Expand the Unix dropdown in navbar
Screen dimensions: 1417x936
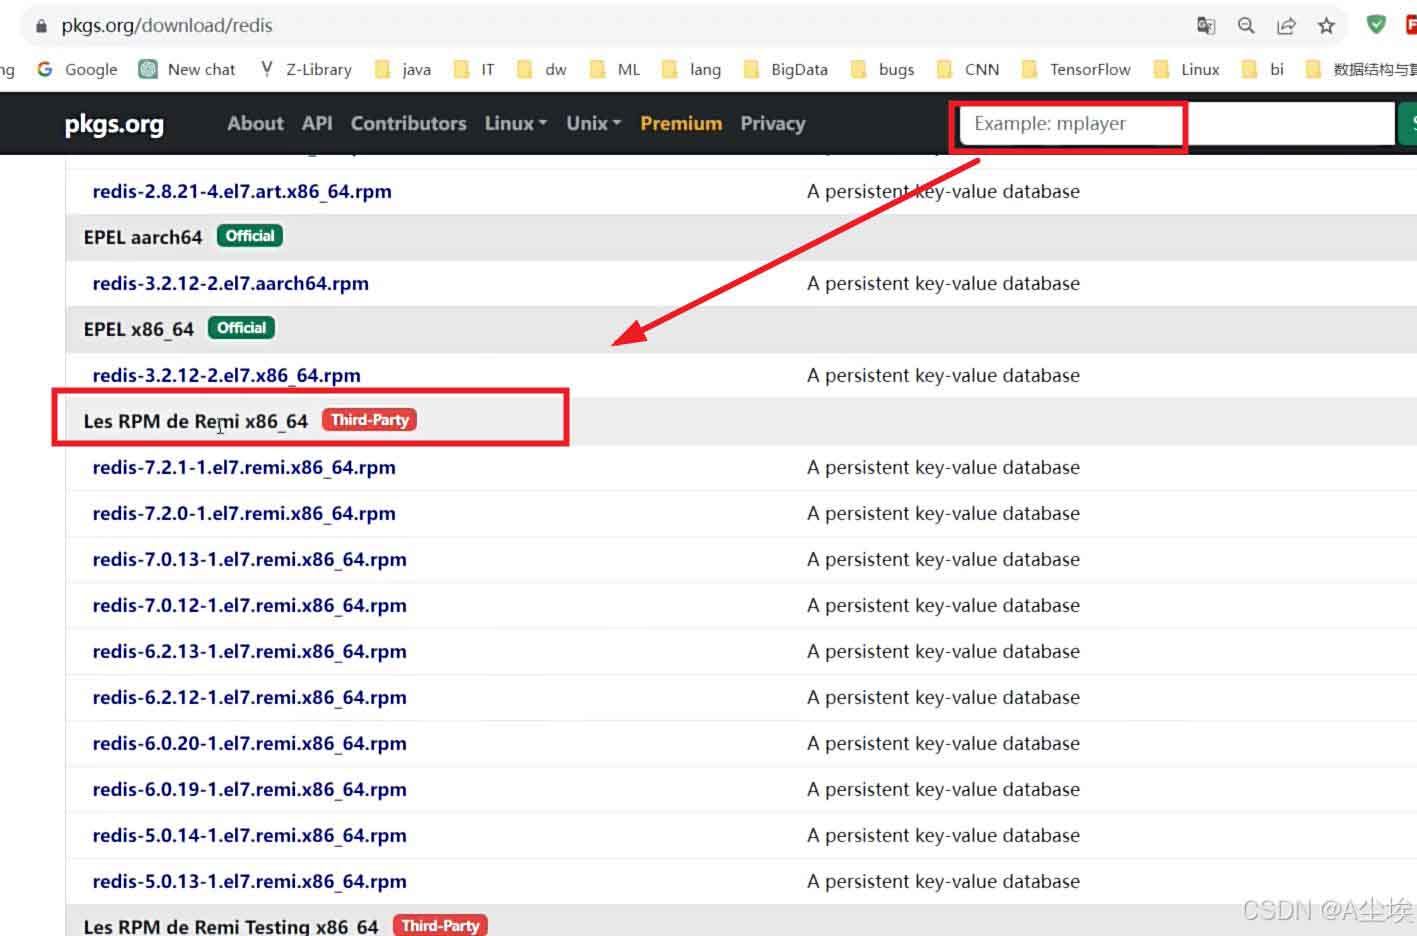[x=593, y=123]
